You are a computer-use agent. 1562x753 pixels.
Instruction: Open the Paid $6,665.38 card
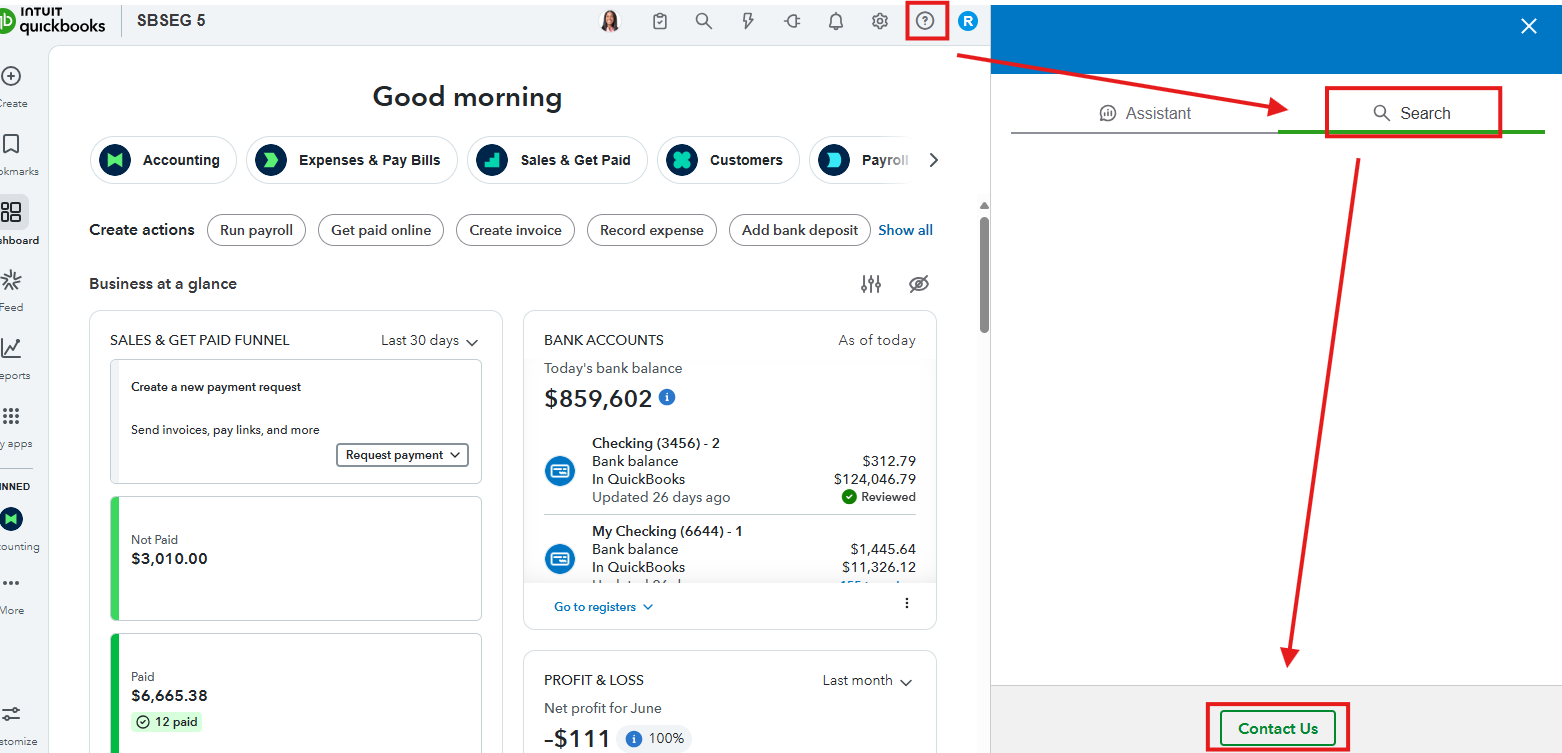point(296,692)
